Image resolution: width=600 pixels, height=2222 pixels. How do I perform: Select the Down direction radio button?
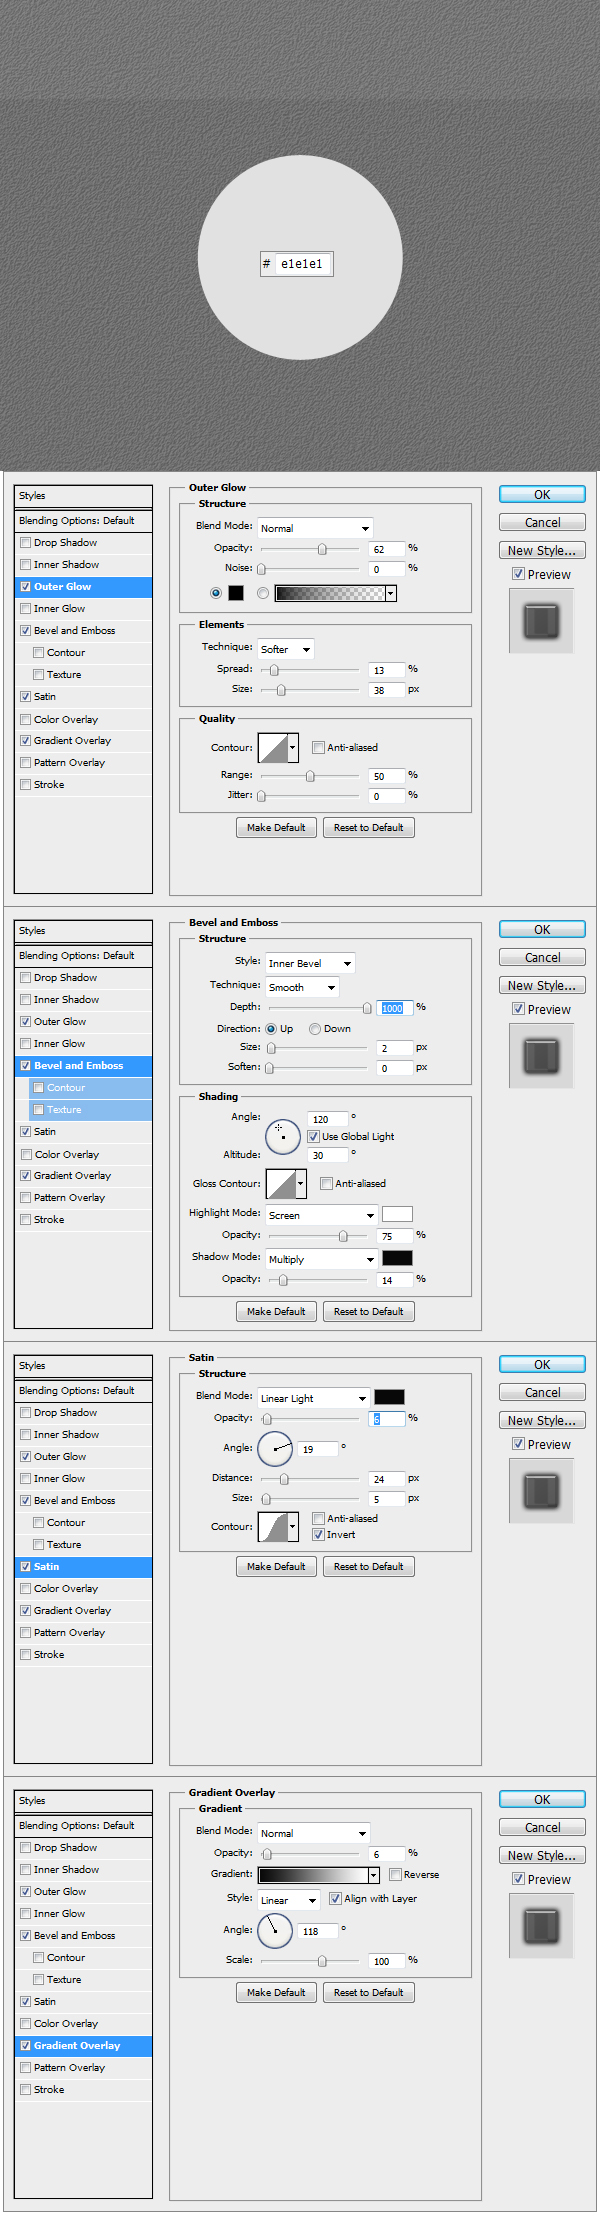pyautogui.click(x=314, y=1028)
